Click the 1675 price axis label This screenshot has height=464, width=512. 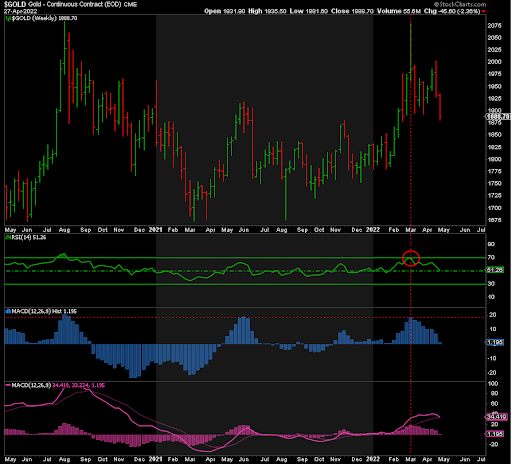tap(494, 220)
